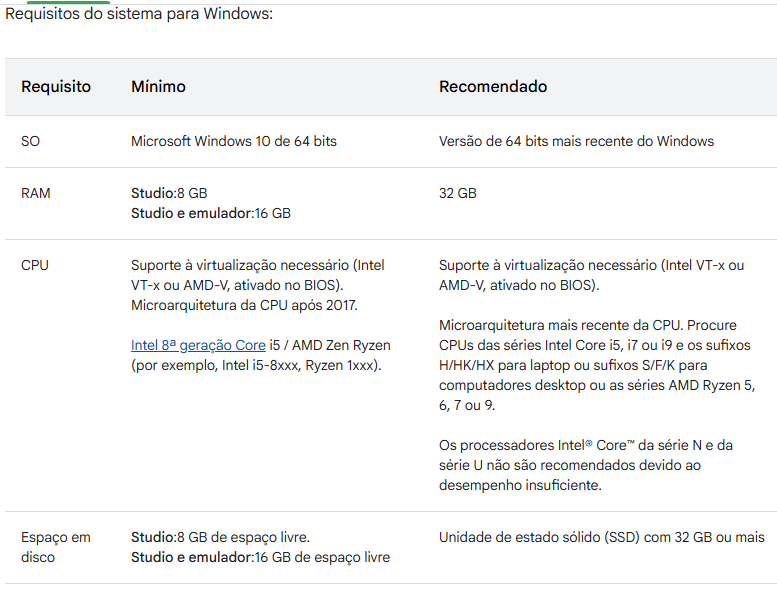The image size is (777, 590).
Task: Click the "Versão de 64 bits mais recente" cell
Action: 576,141
